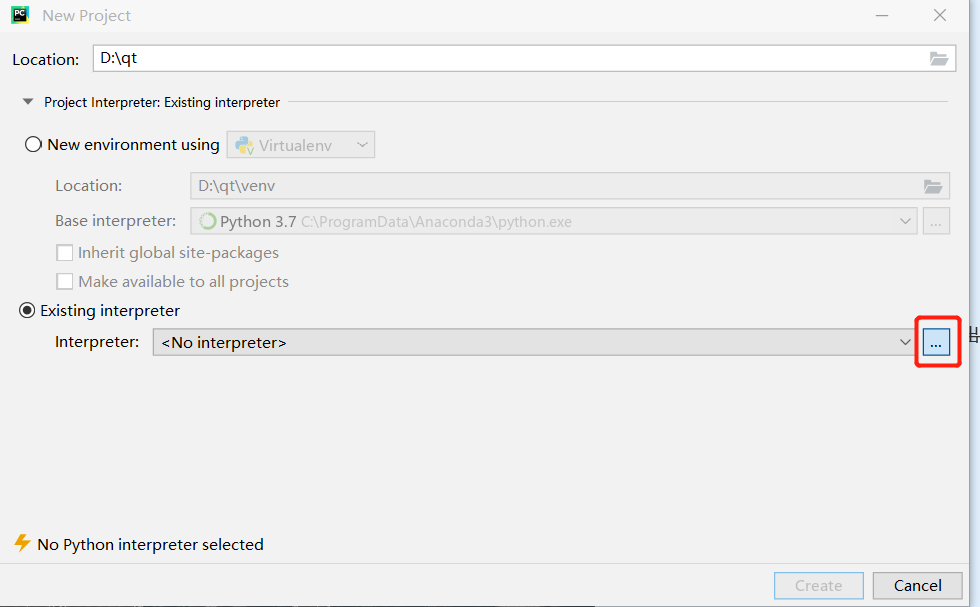Browse folder for project Location field
Viewport: 980px width, 607px height.
point(938,59)
